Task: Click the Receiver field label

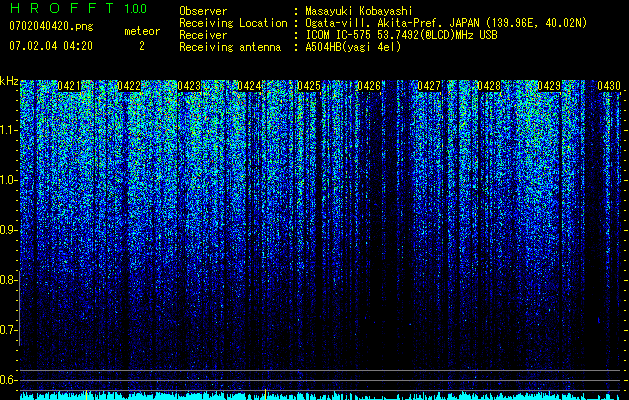Action: point(203,35)
